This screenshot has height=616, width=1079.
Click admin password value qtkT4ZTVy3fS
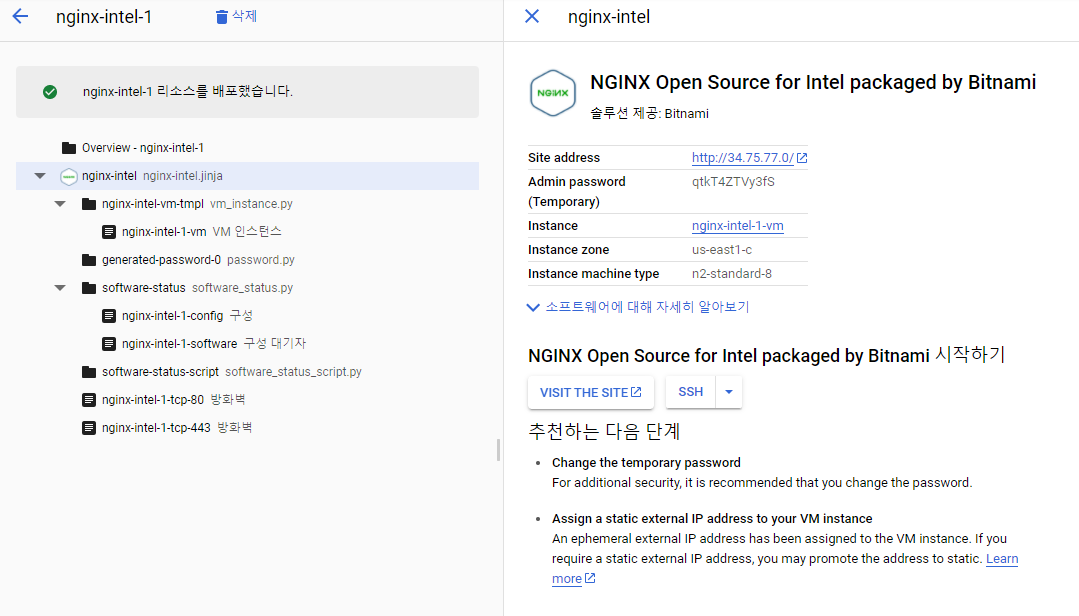pyautogui.click(x=733, y=182)
